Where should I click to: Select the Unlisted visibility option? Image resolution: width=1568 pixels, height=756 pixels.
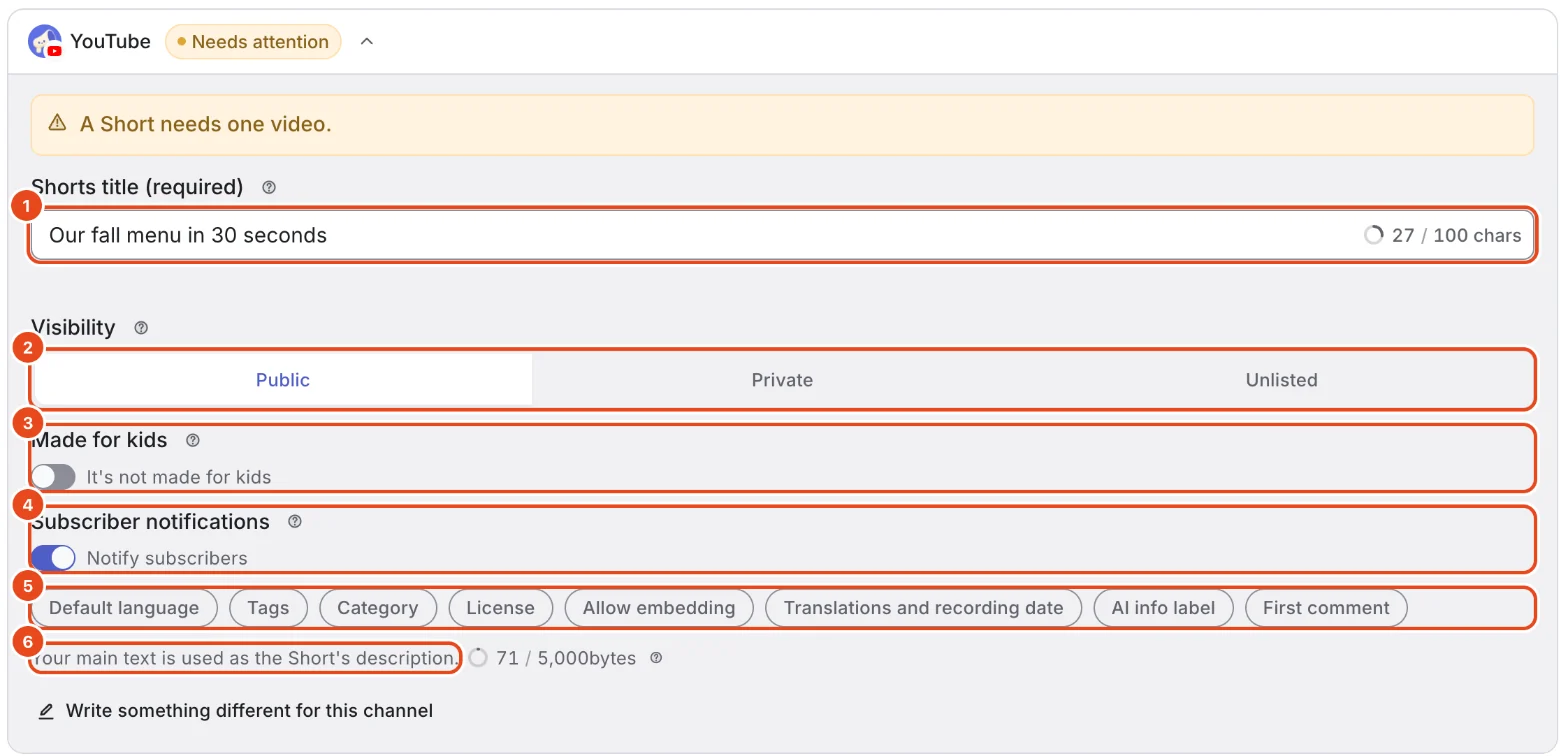point(1281,380)
